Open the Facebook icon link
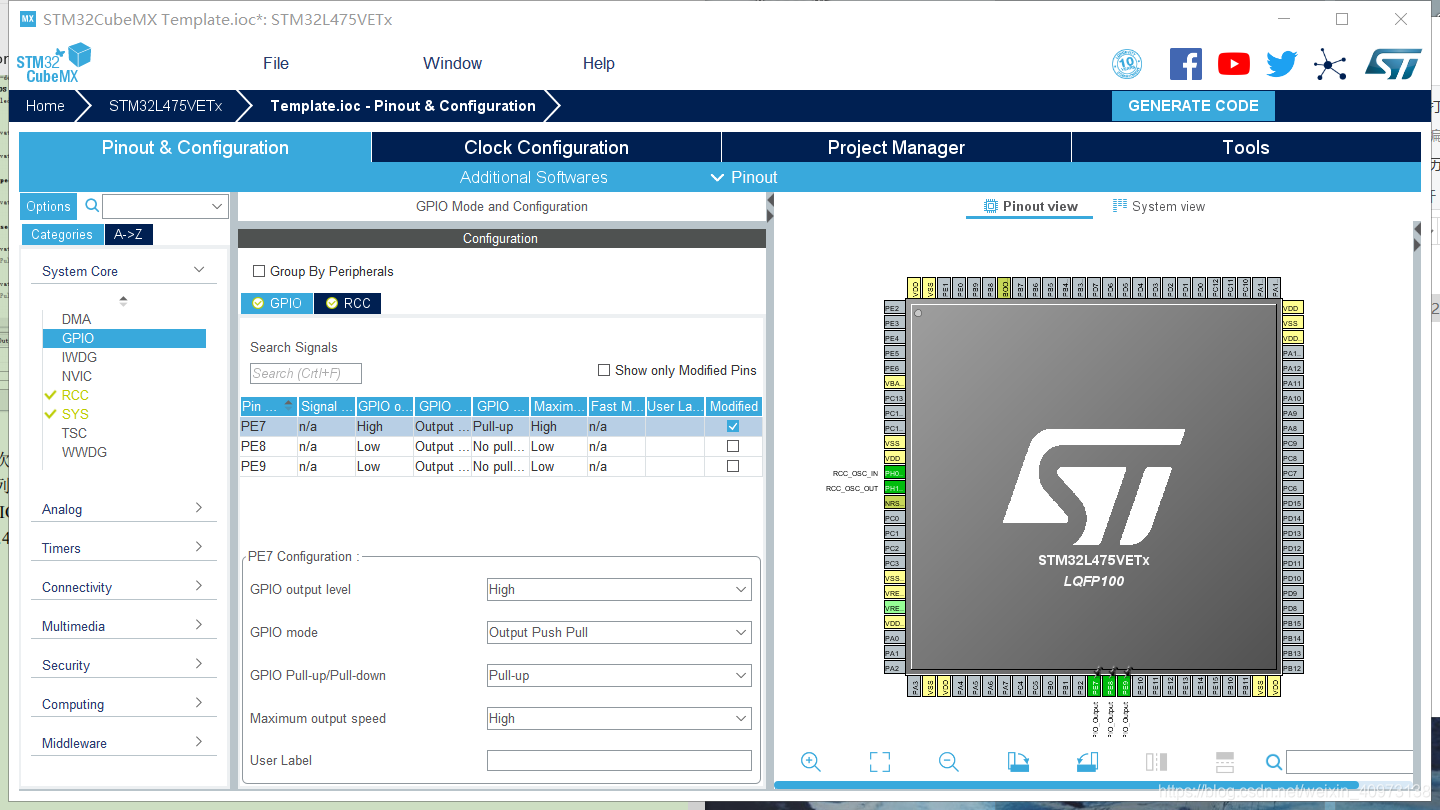 pyautogui.click(x=1186, y=64)
